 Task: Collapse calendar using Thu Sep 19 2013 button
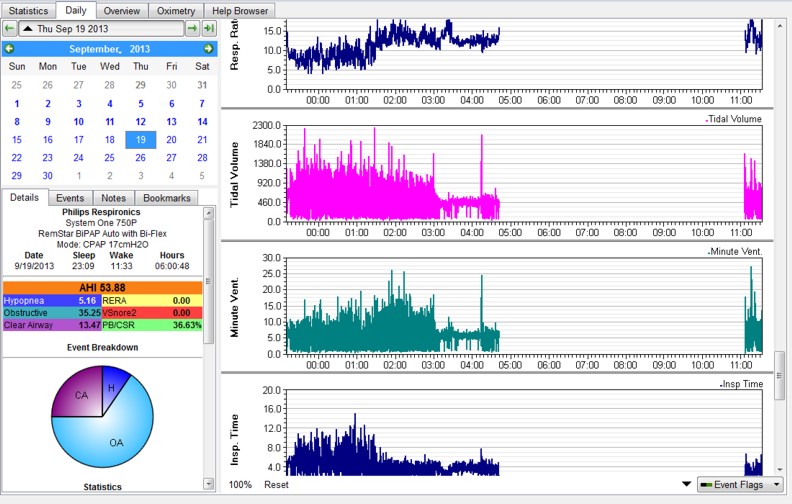pyautogui.click(x=102, y=29)
